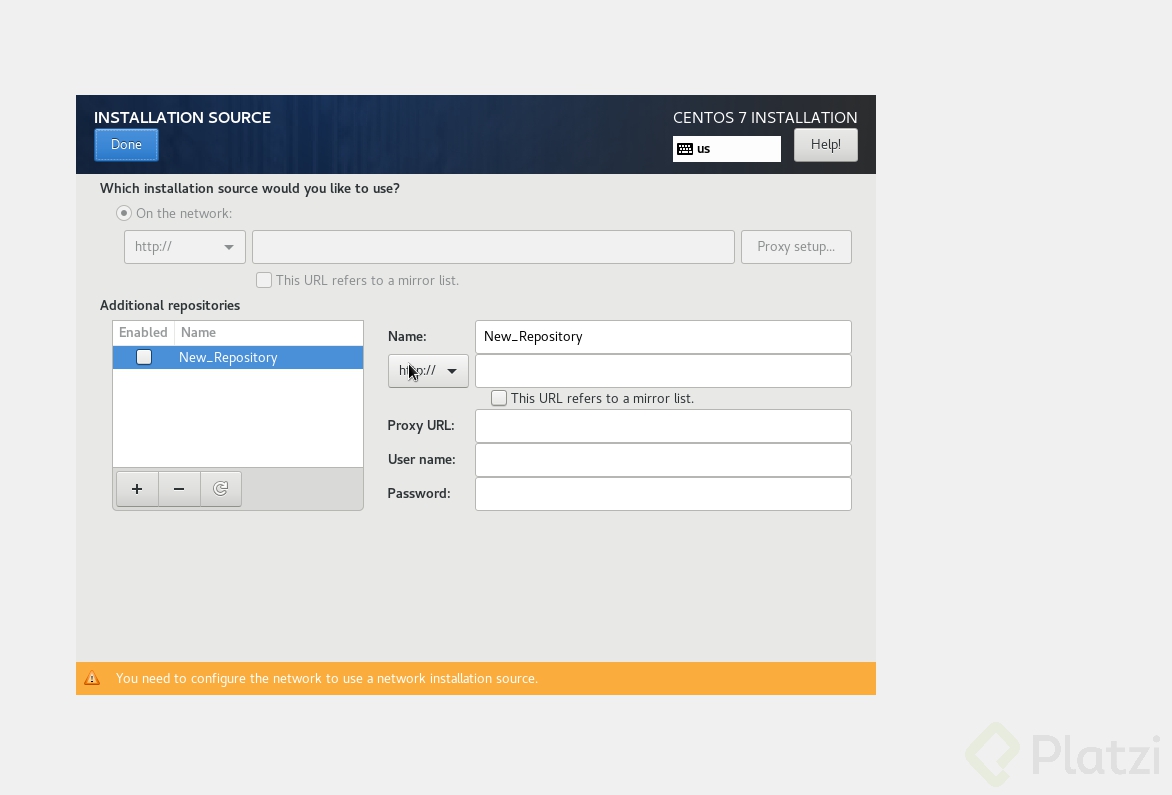
Task: Click the Name column header in repository list
Action: 198,332
